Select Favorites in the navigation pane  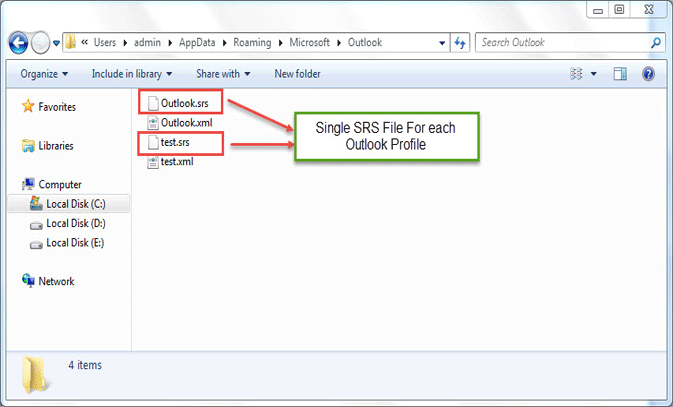[x=57, y=106]
